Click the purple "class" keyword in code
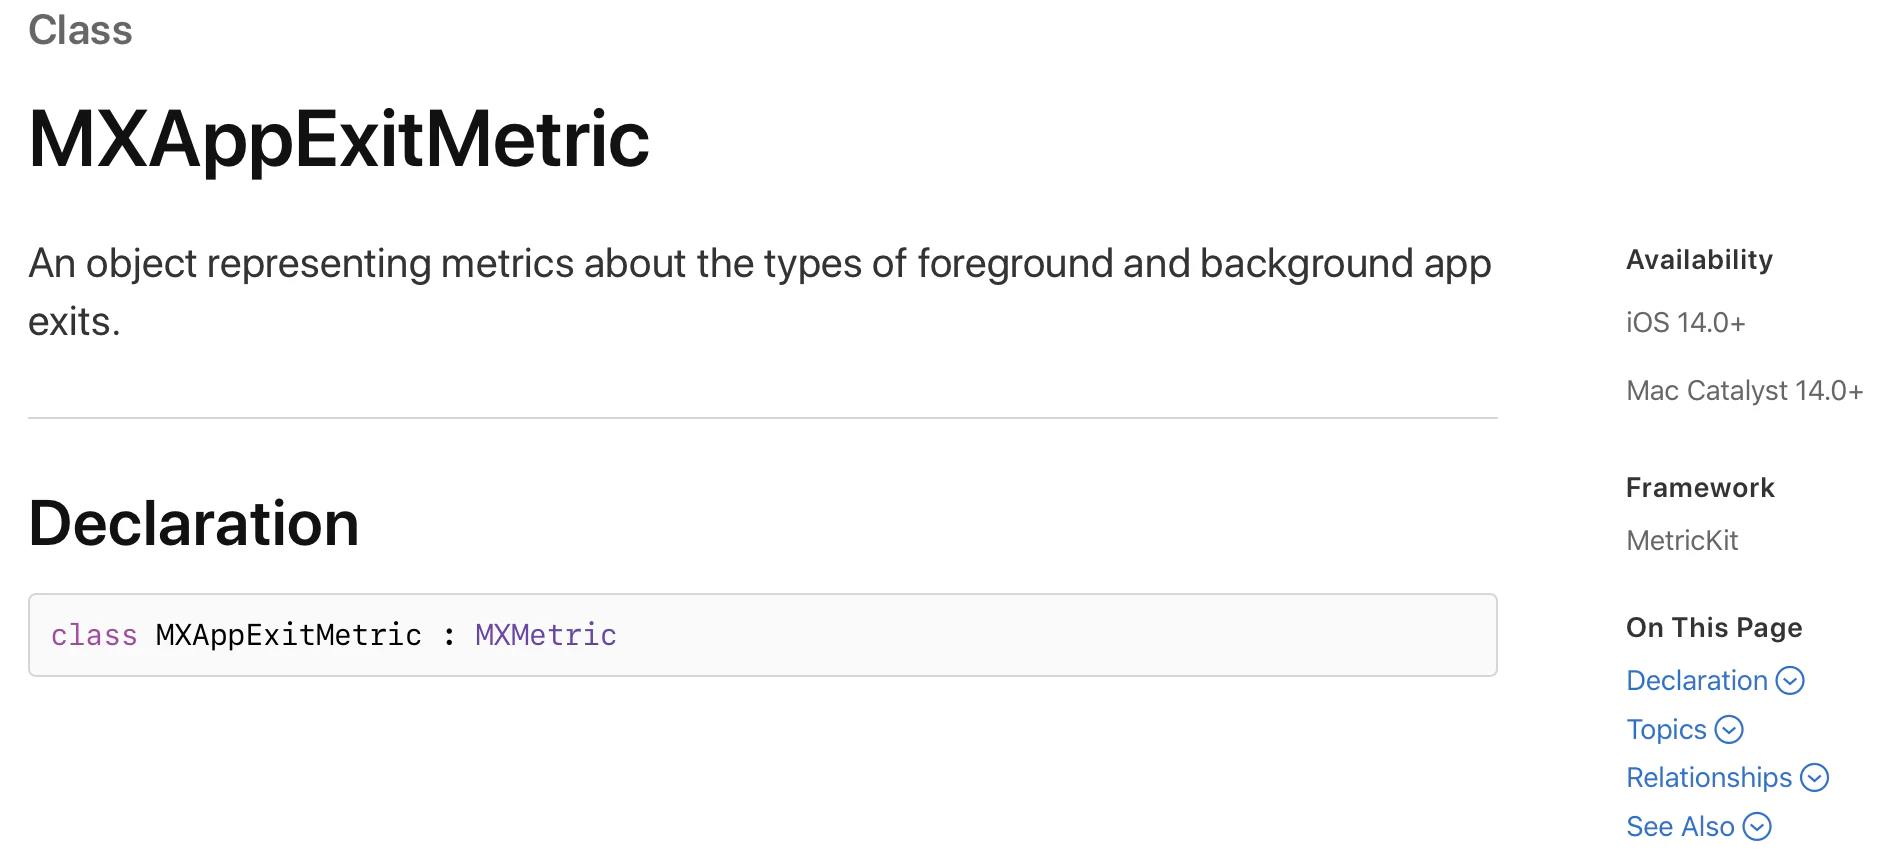Image resolution: width=1896 pixels, height=860 pixels. (x=94, y=635)
